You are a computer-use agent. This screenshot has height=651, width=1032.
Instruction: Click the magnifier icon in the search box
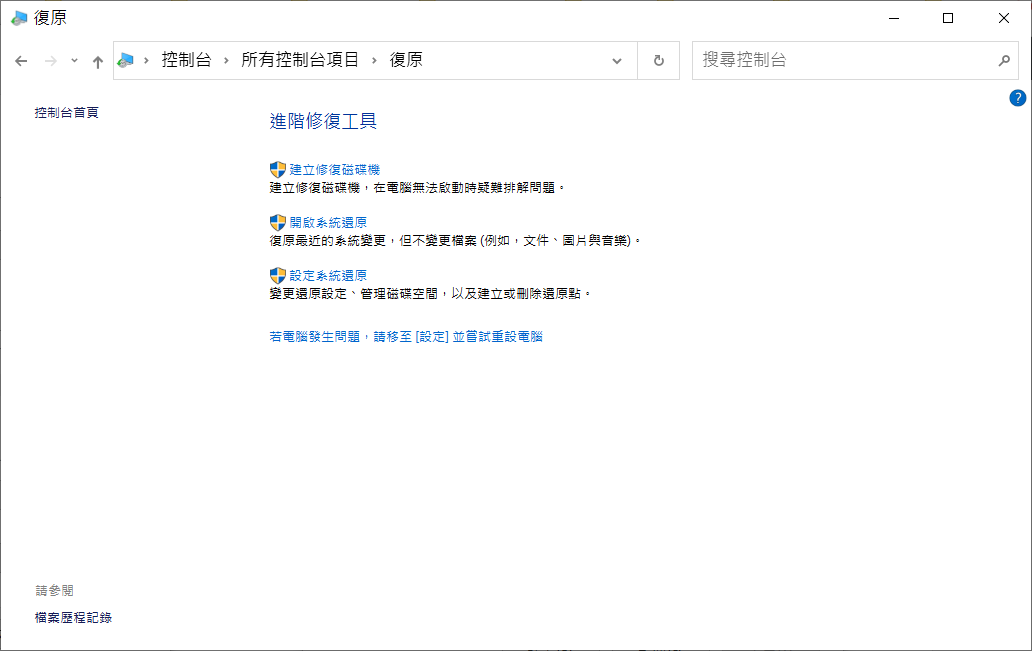tap(1004, 60)
